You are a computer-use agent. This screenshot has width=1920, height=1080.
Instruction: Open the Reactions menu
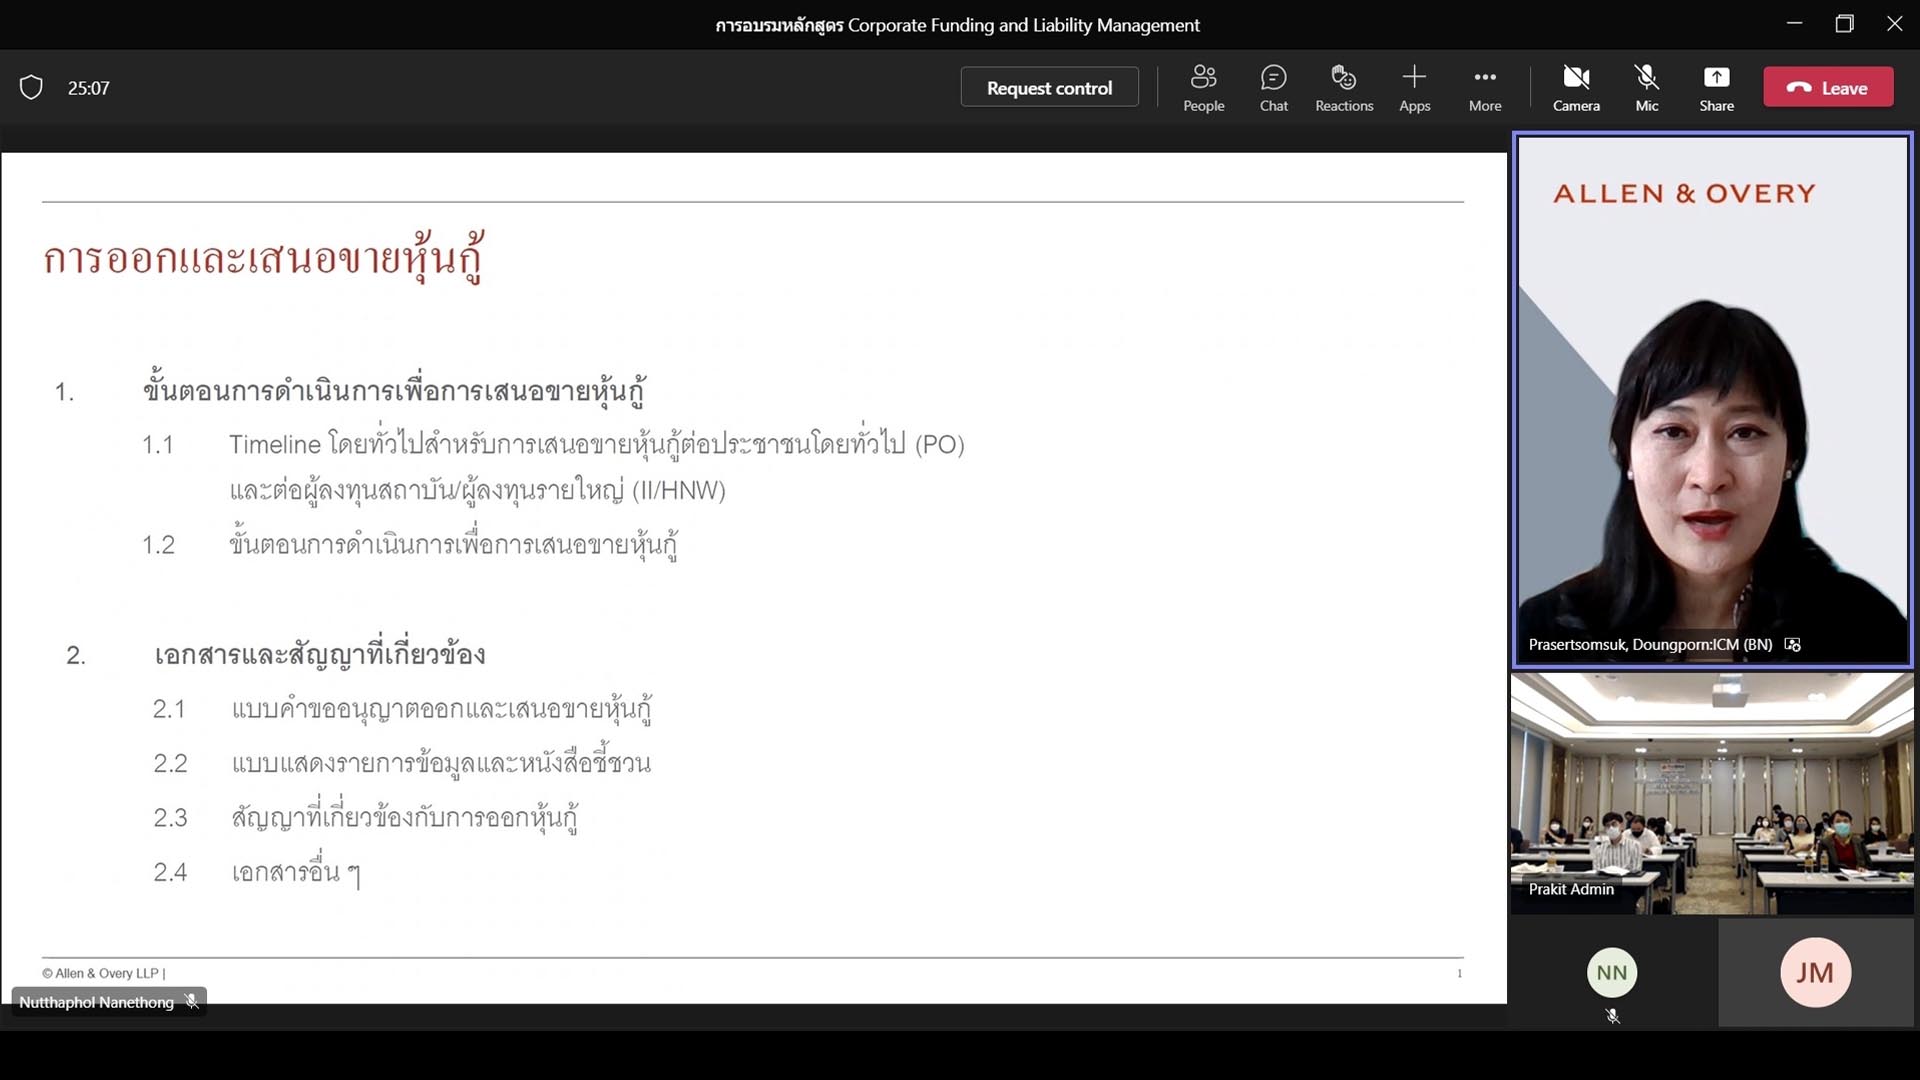[x=1343, y=88]
